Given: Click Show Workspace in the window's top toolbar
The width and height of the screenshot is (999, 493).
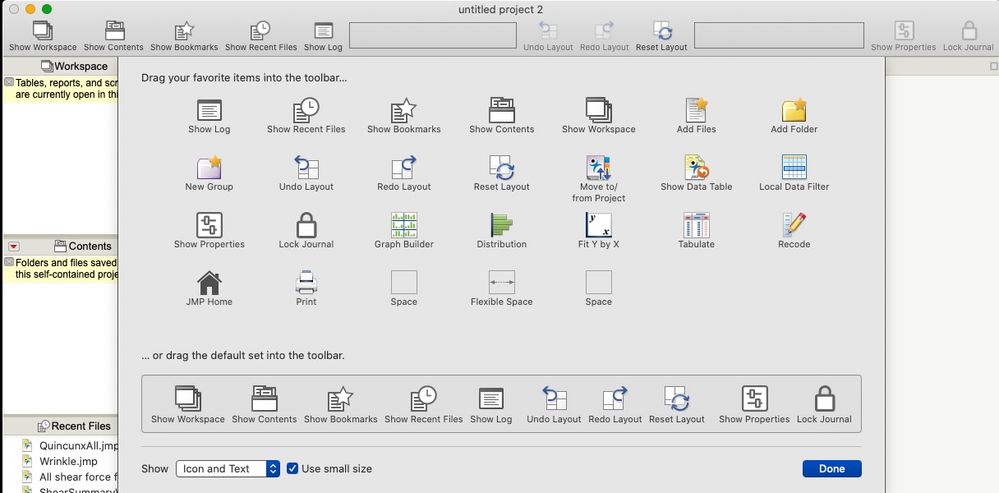Looking at the screenshot, I should 43,36.
